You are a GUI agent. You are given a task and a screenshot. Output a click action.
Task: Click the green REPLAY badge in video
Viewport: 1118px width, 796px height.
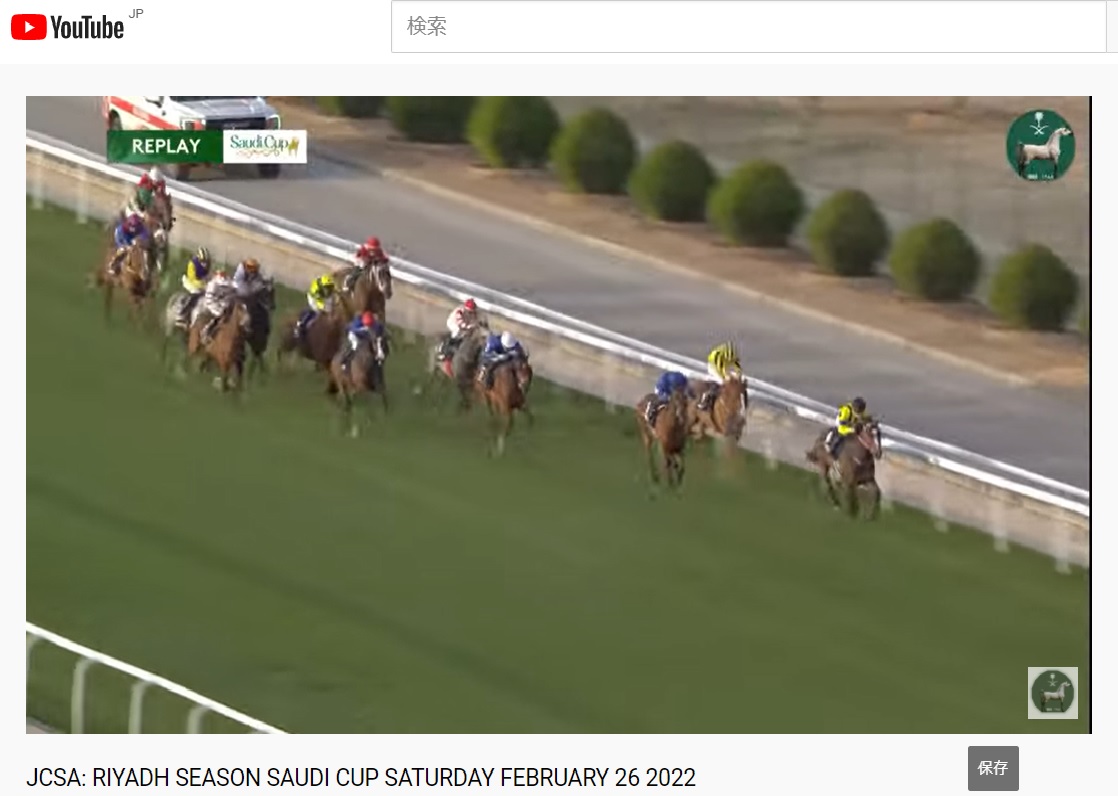tap(165, 146)
